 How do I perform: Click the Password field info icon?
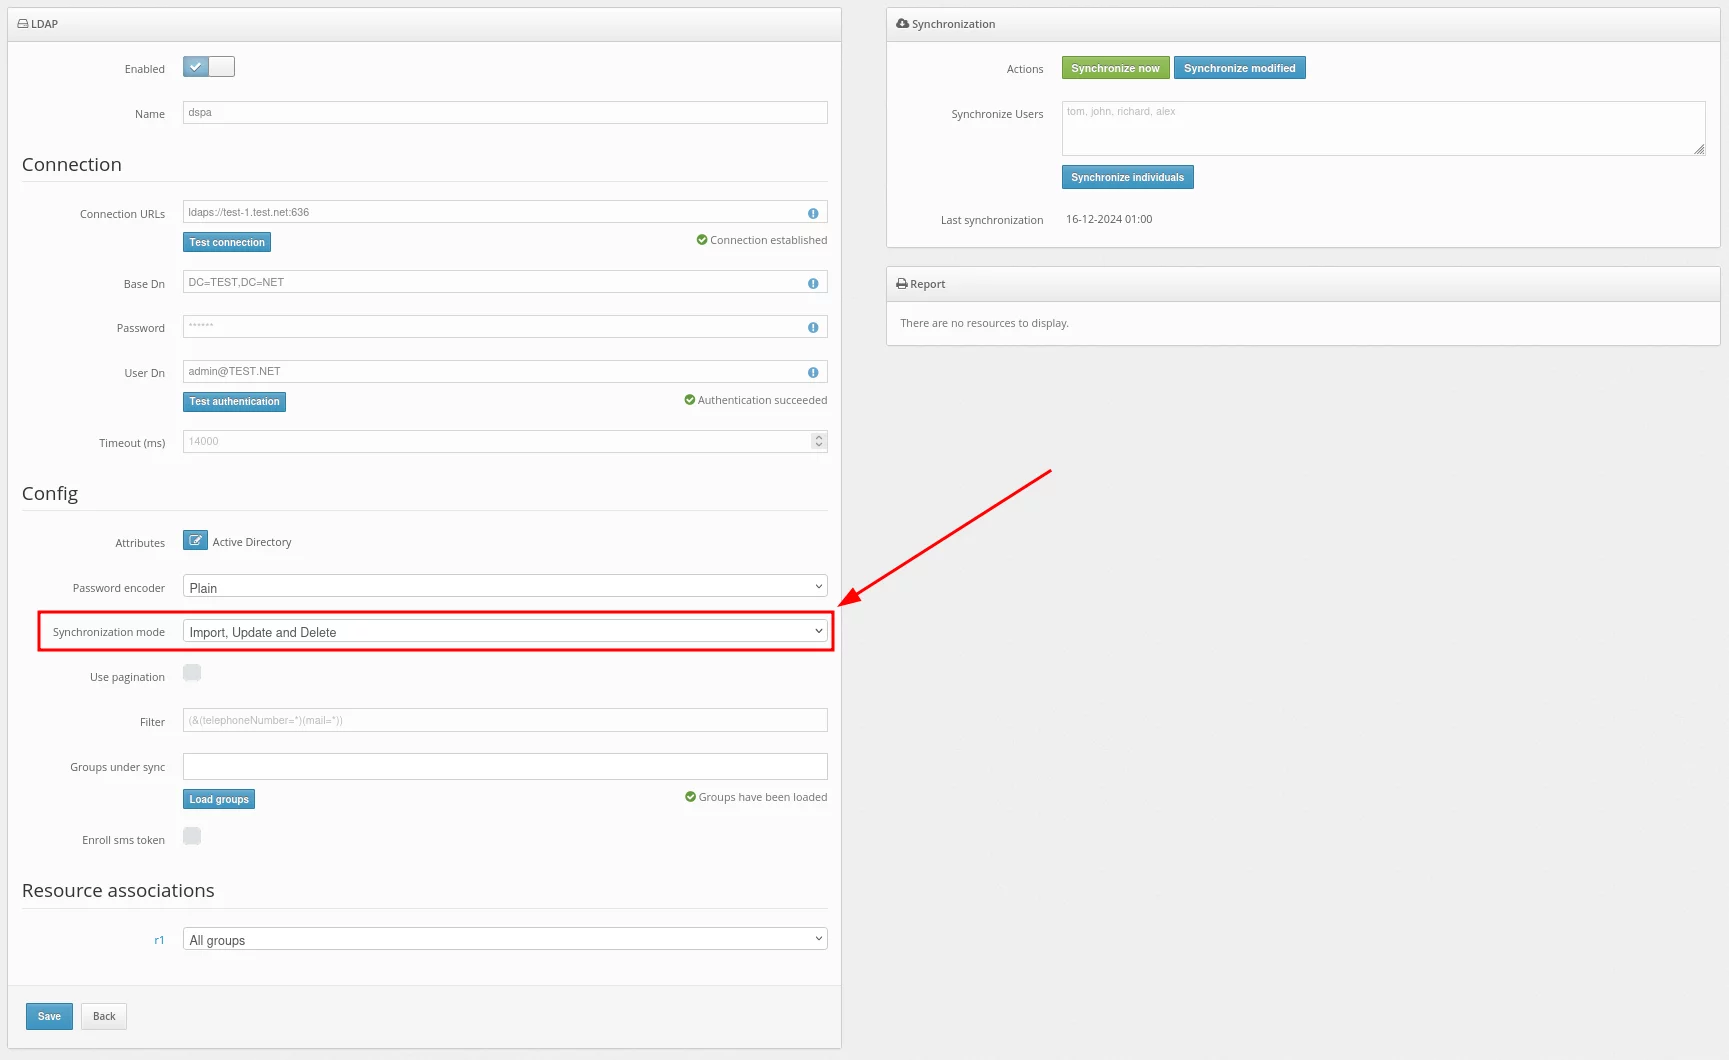(813, 327)
